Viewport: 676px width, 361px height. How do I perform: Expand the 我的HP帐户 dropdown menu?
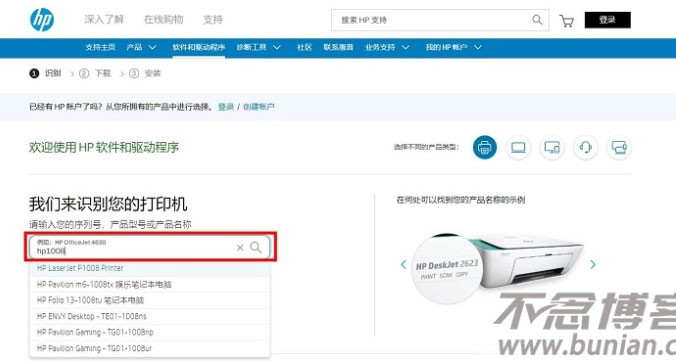point(454,47)
